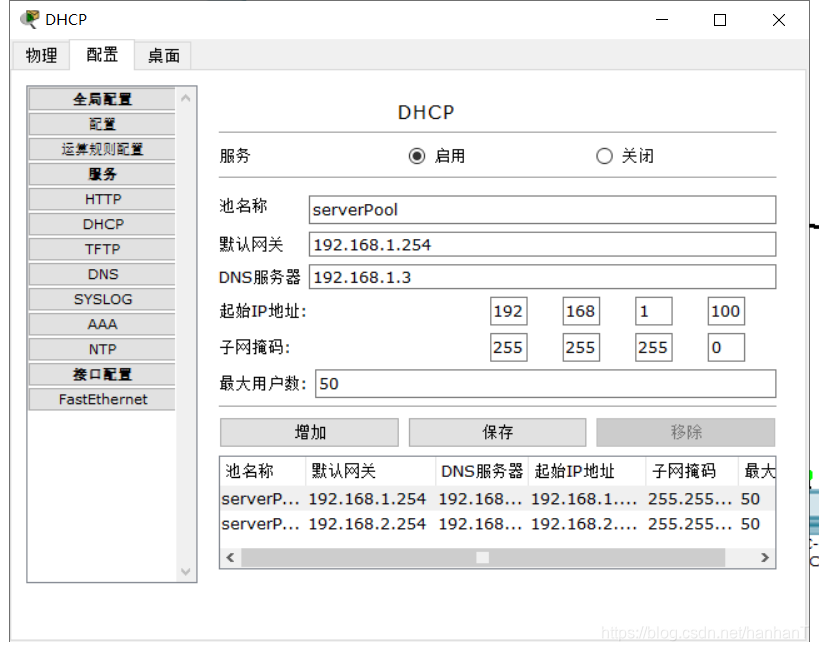Screen dimensions: 819x651
Task: Click the 池名称 input field
Action: pyautogui.click(x=542, y=210)
